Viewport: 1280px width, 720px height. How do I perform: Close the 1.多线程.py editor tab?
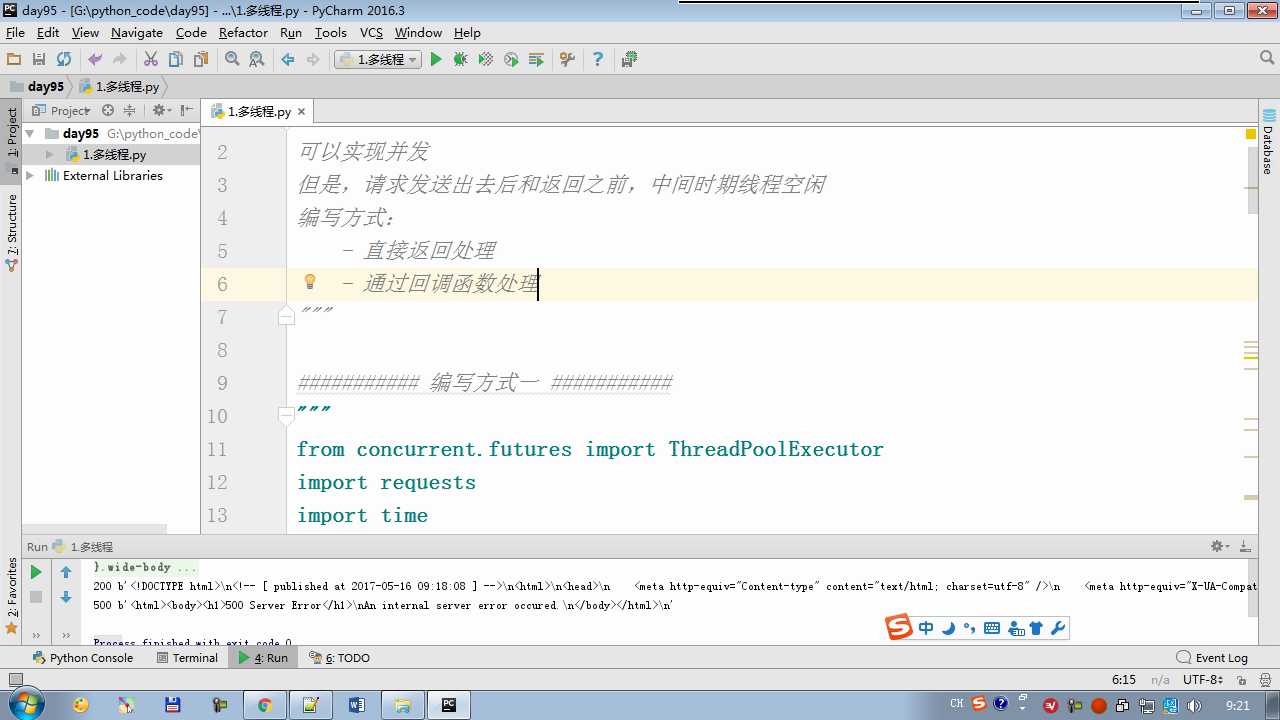tap(300, 112)
